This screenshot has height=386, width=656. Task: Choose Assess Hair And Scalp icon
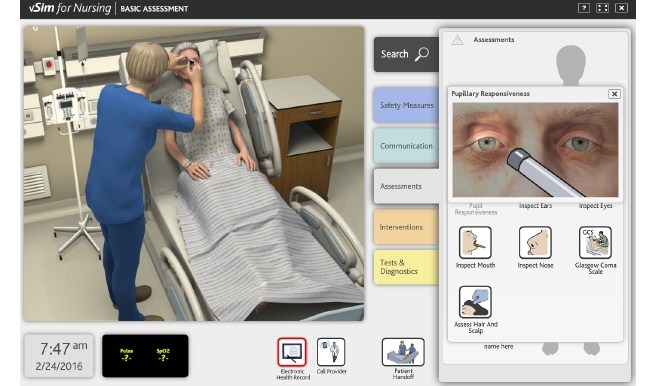(x=475, y=302)
